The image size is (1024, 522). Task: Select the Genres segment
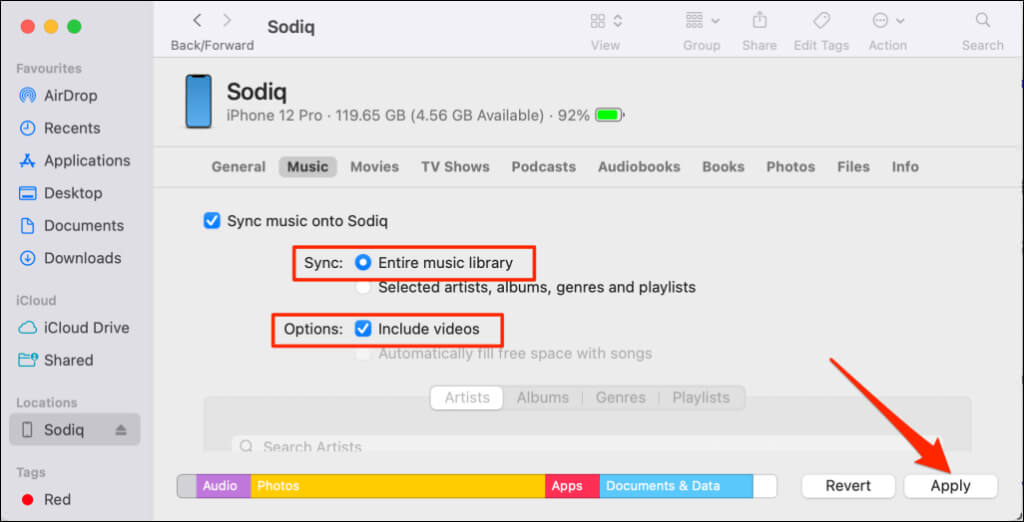620,397
